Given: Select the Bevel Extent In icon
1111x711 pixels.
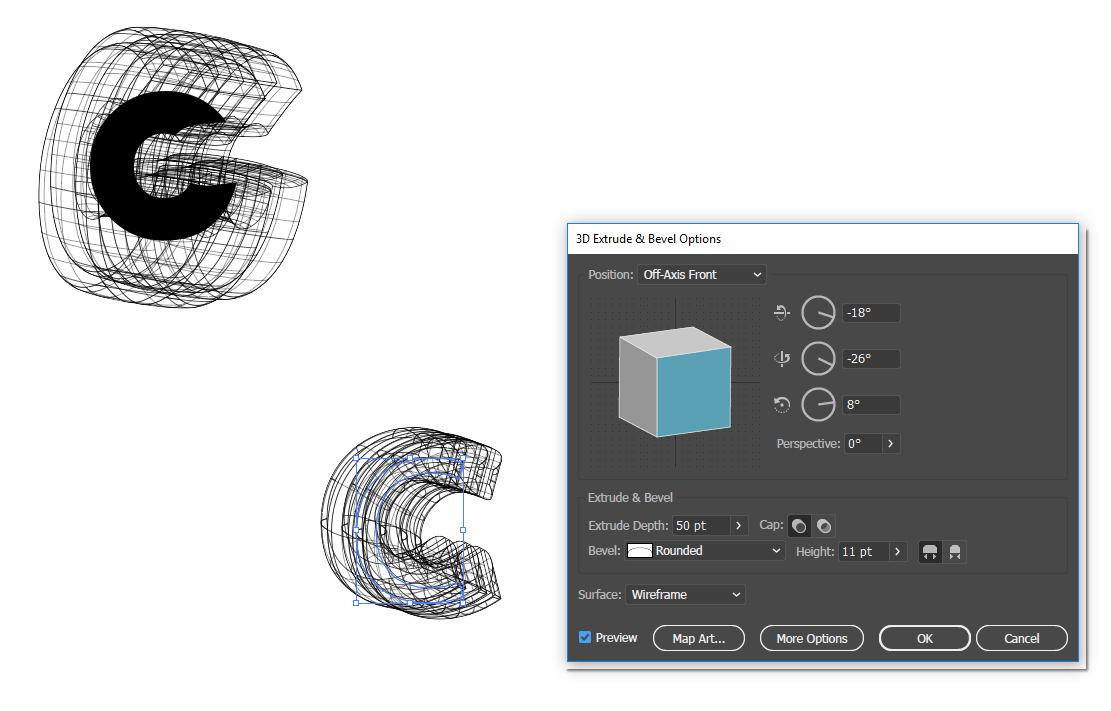Looking at the screenshot, I should click(x=954, y=551).
